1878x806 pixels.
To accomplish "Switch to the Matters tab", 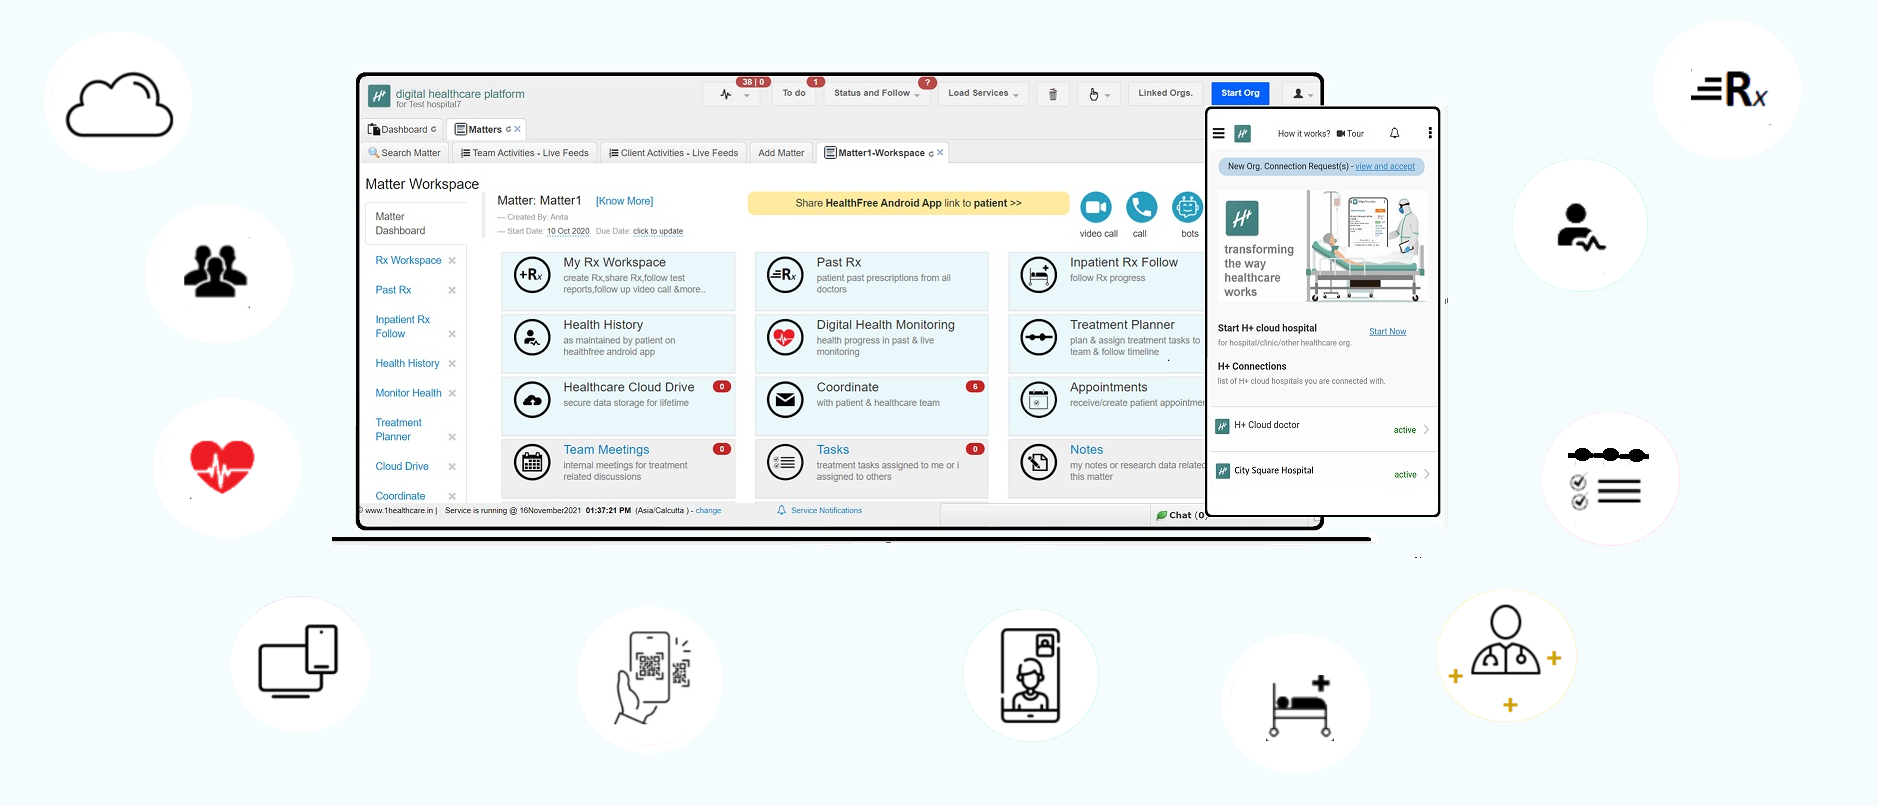I will click(x=486, y=129).
